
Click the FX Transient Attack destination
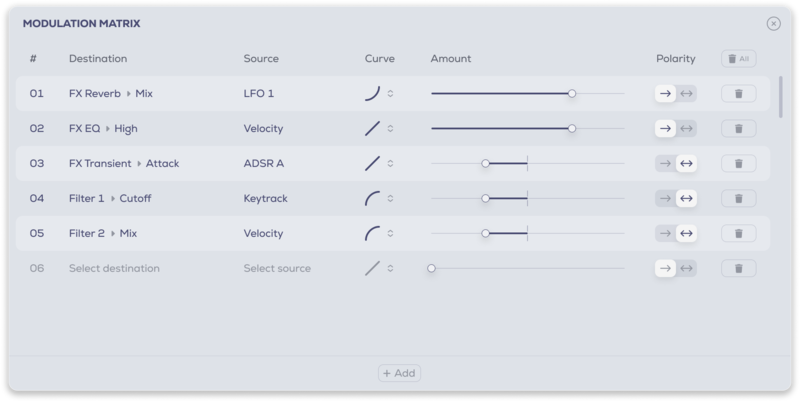pyautogui.click(x=124, y=164)
